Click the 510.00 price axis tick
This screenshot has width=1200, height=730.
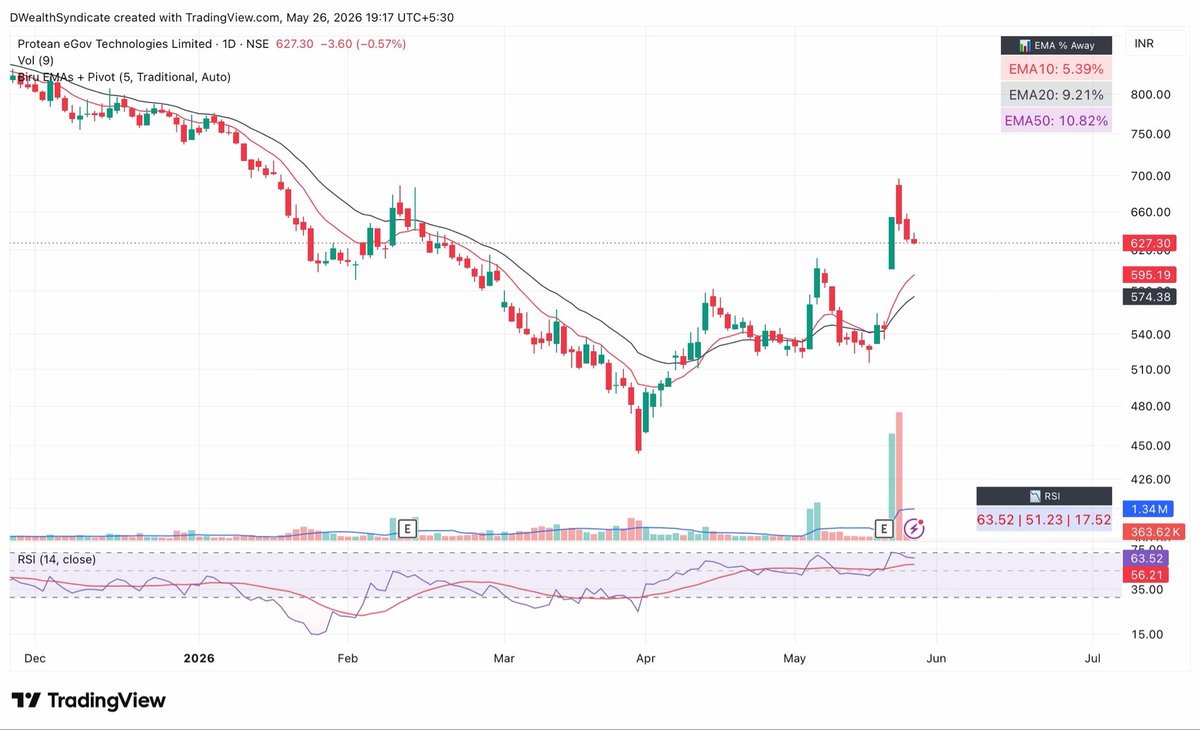[x=1150, y=369]
